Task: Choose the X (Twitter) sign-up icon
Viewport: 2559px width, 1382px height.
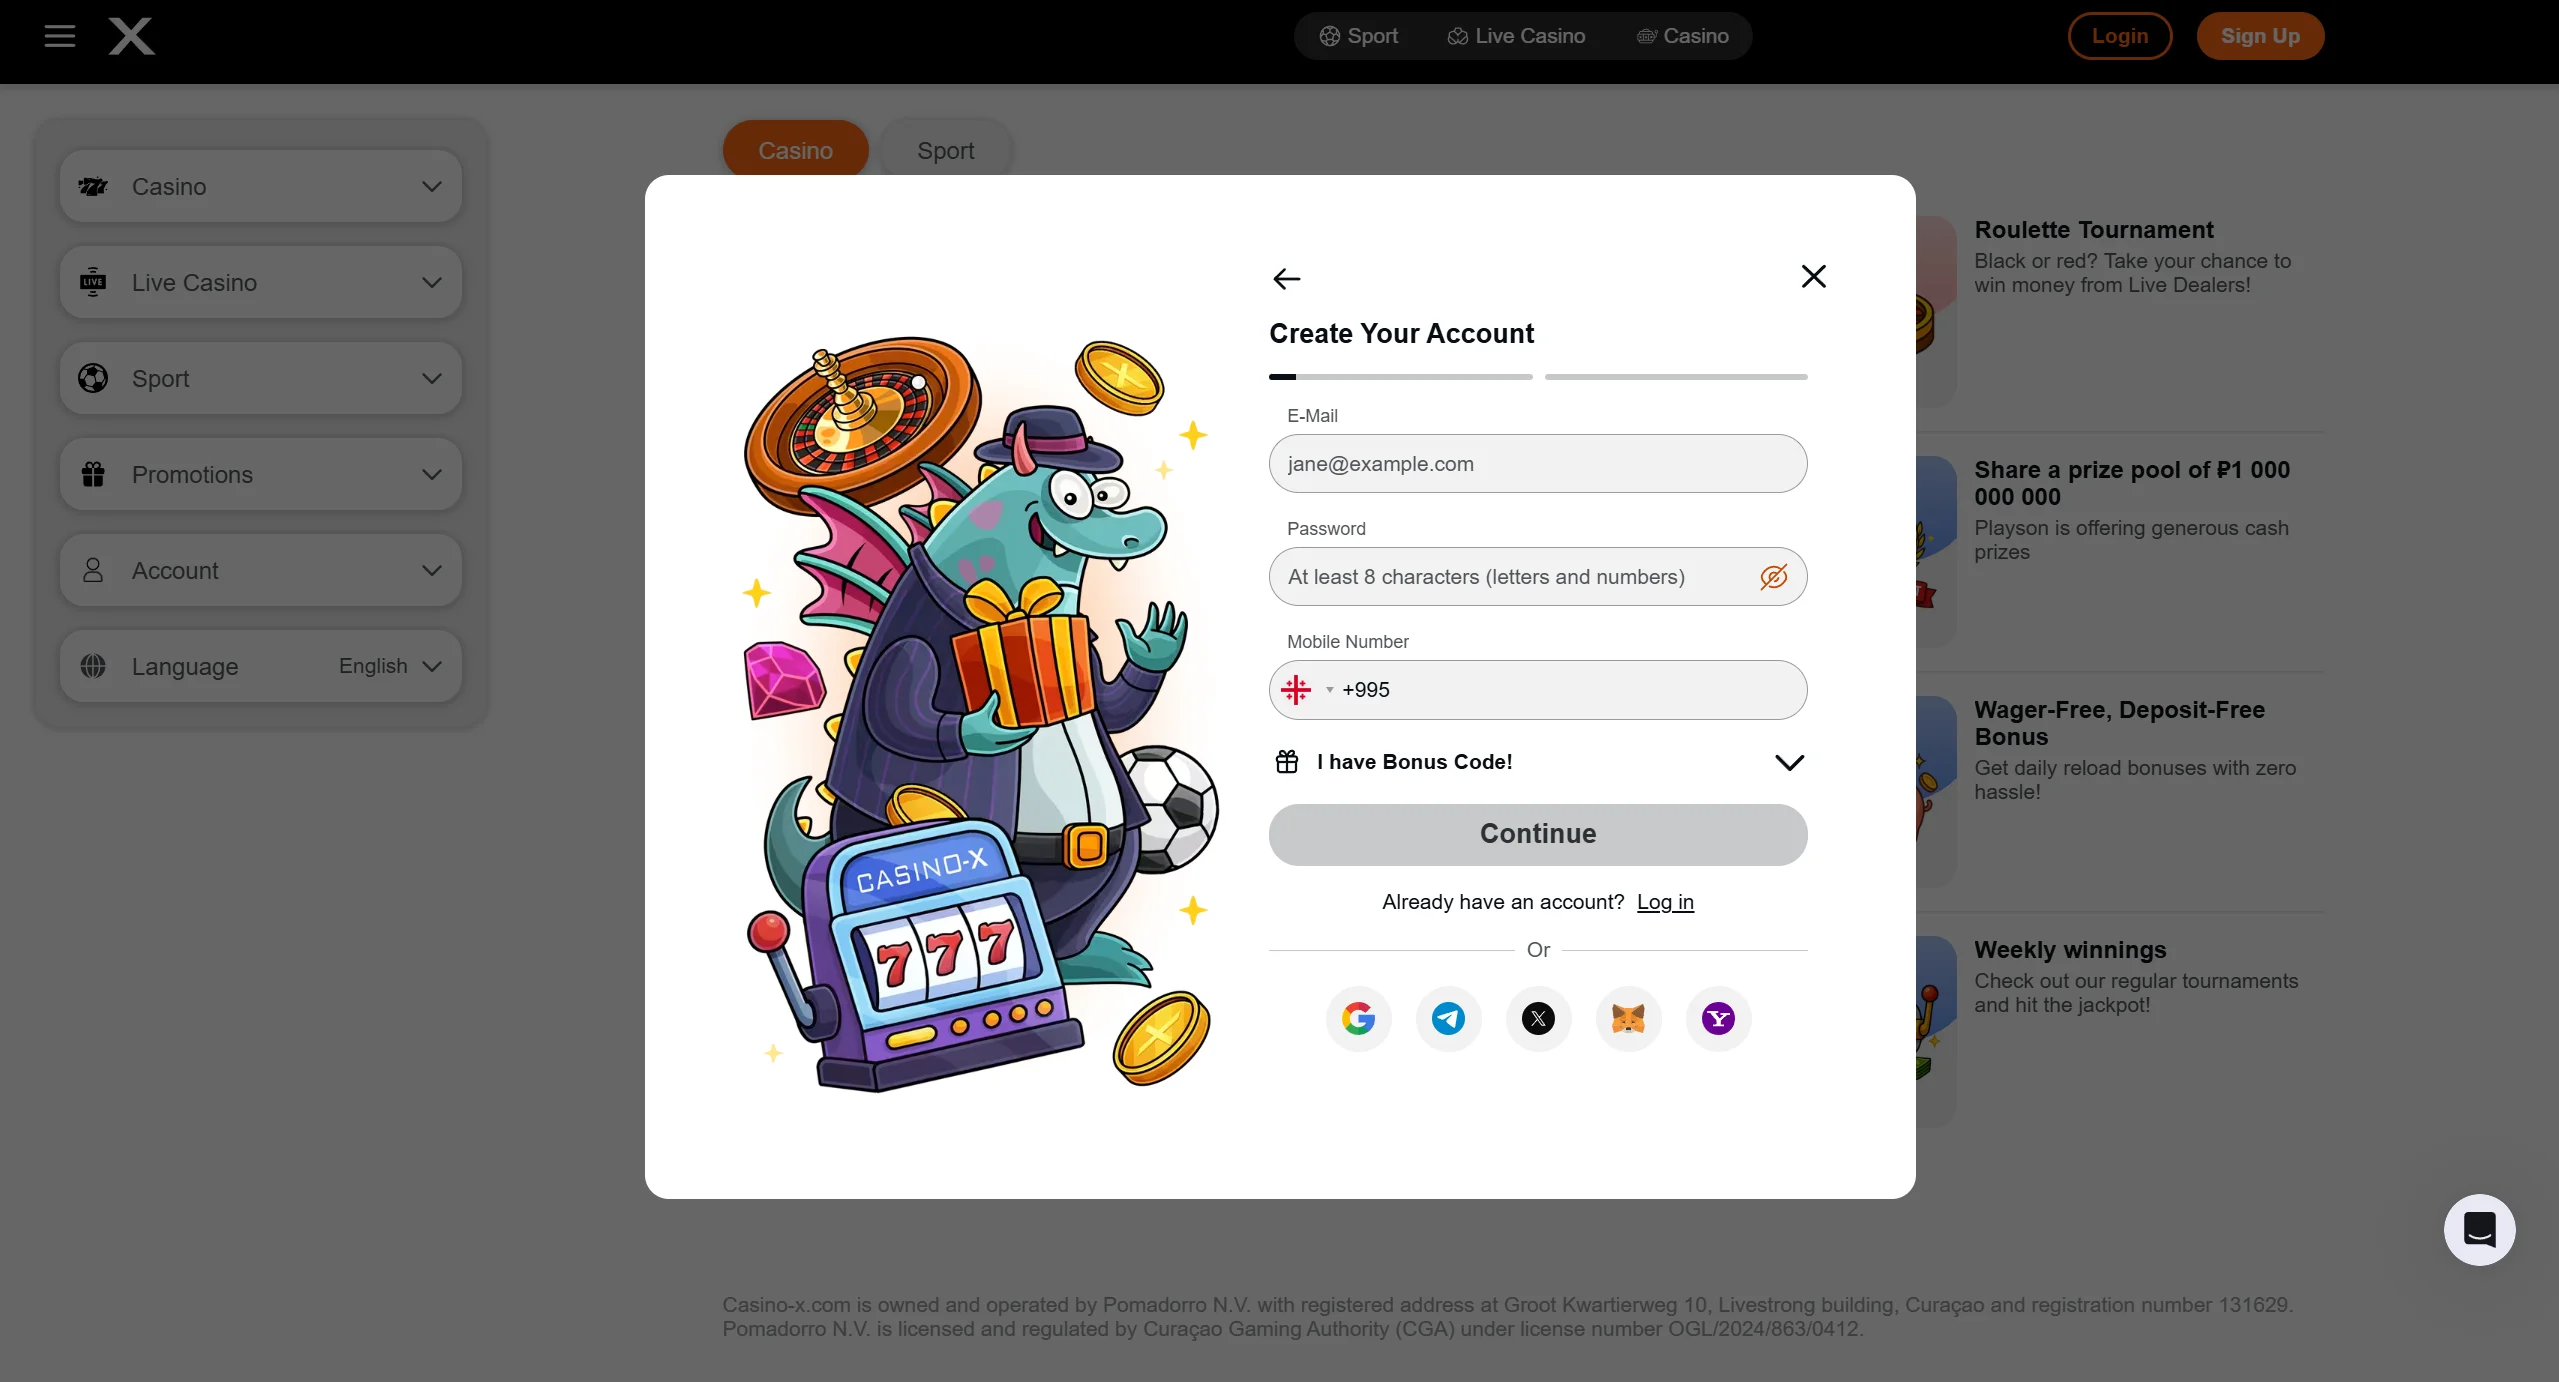Action: pos(1538,1019)
